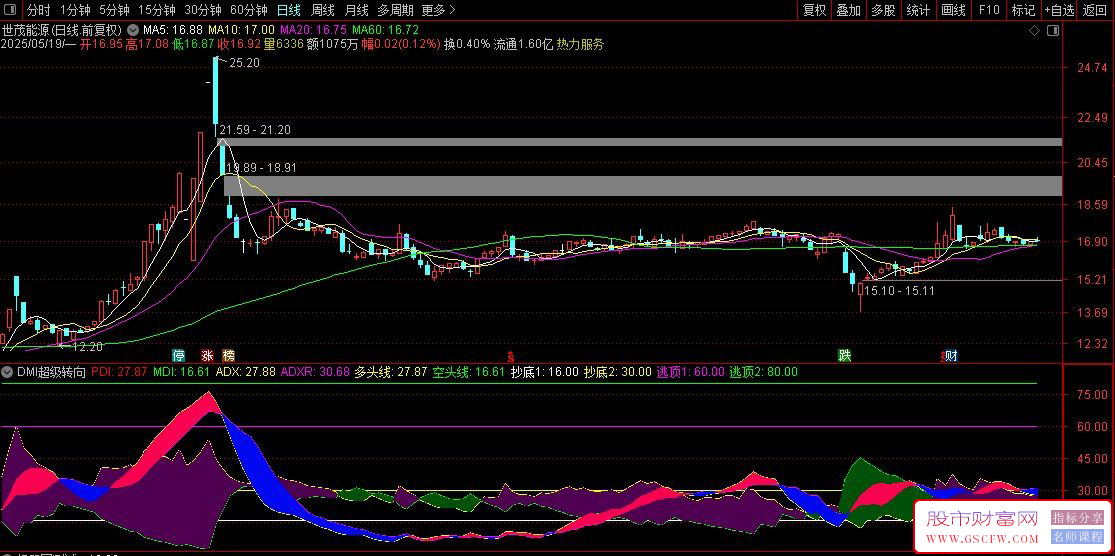Click the PDI: 27.87 indicator value

(x=119, y=371)
